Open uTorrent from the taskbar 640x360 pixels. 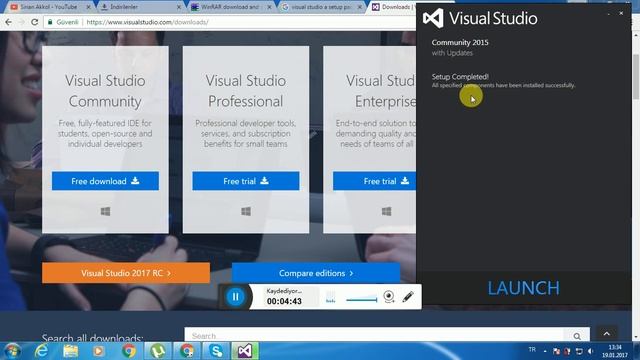tap(158, 351)
